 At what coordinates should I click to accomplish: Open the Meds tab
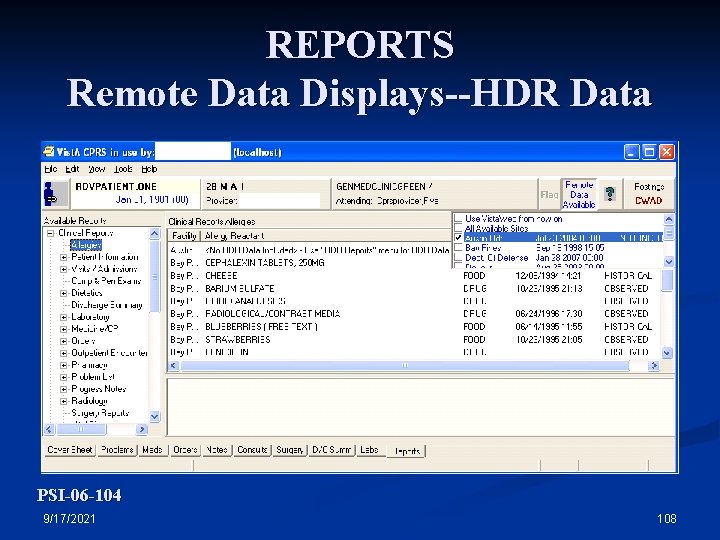click(152, 450)
